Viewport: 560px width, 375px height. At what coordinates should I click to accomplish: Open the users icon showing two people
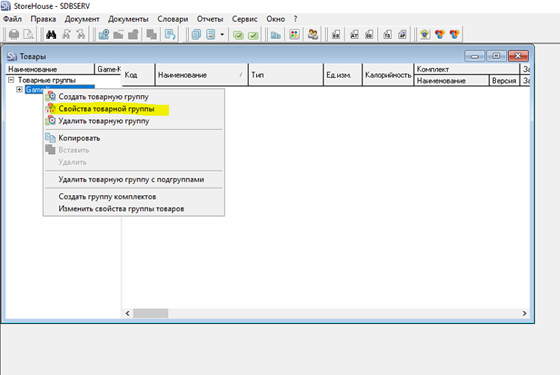pos(313,34)
